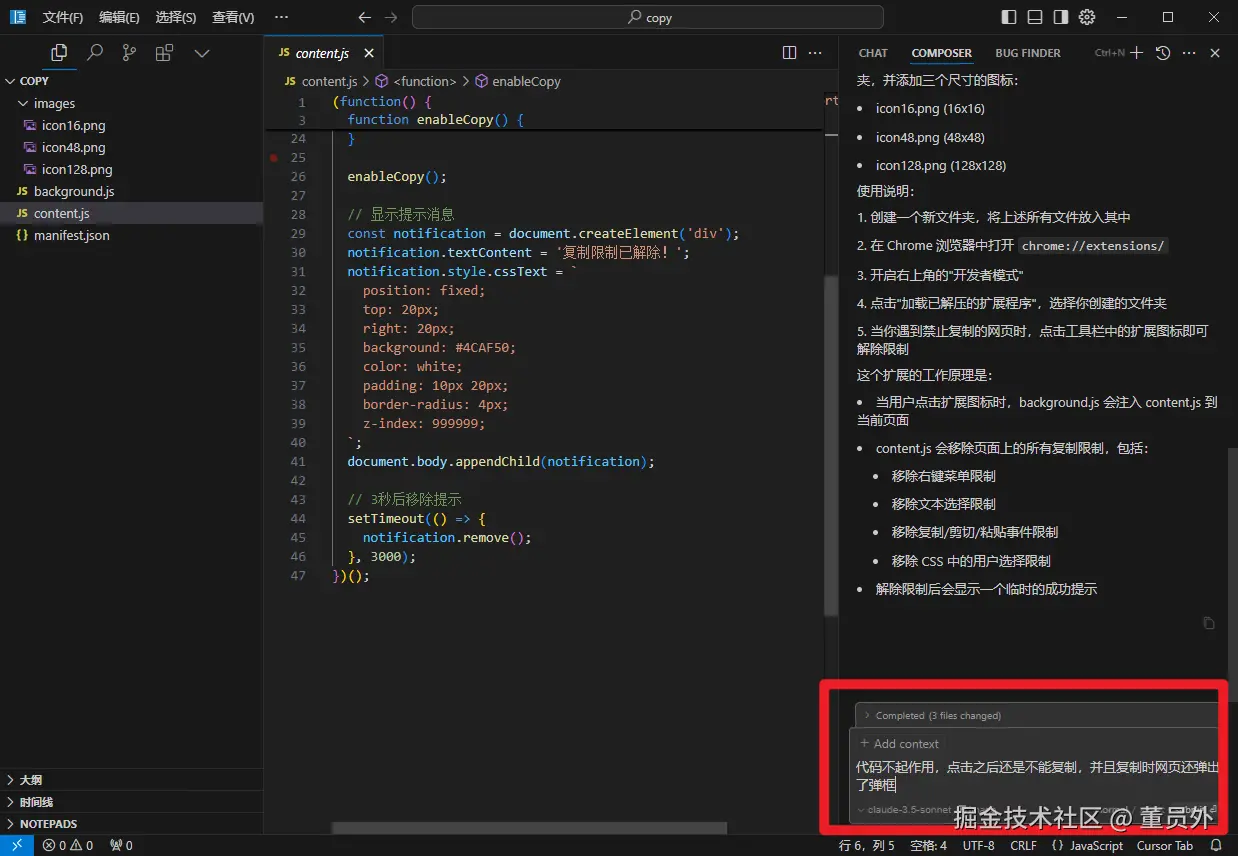Open manifest.json in the file tree
This screenshot has width=1238, height=856.
point(71,235)
